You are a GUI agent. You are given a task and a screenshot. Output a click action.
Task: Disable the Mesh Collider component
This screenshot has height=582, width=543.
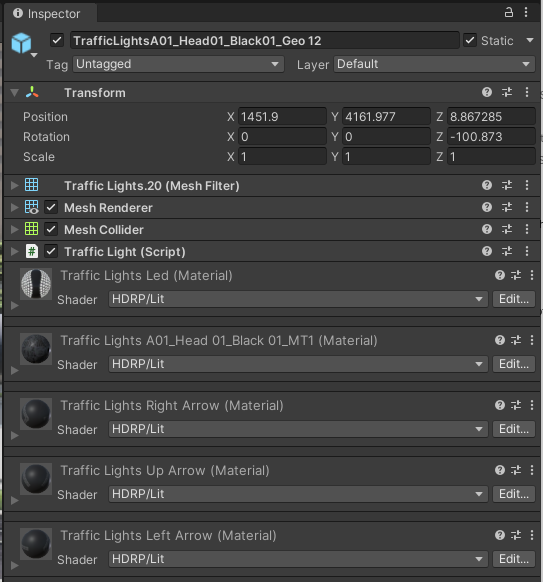tap(51, 229)
